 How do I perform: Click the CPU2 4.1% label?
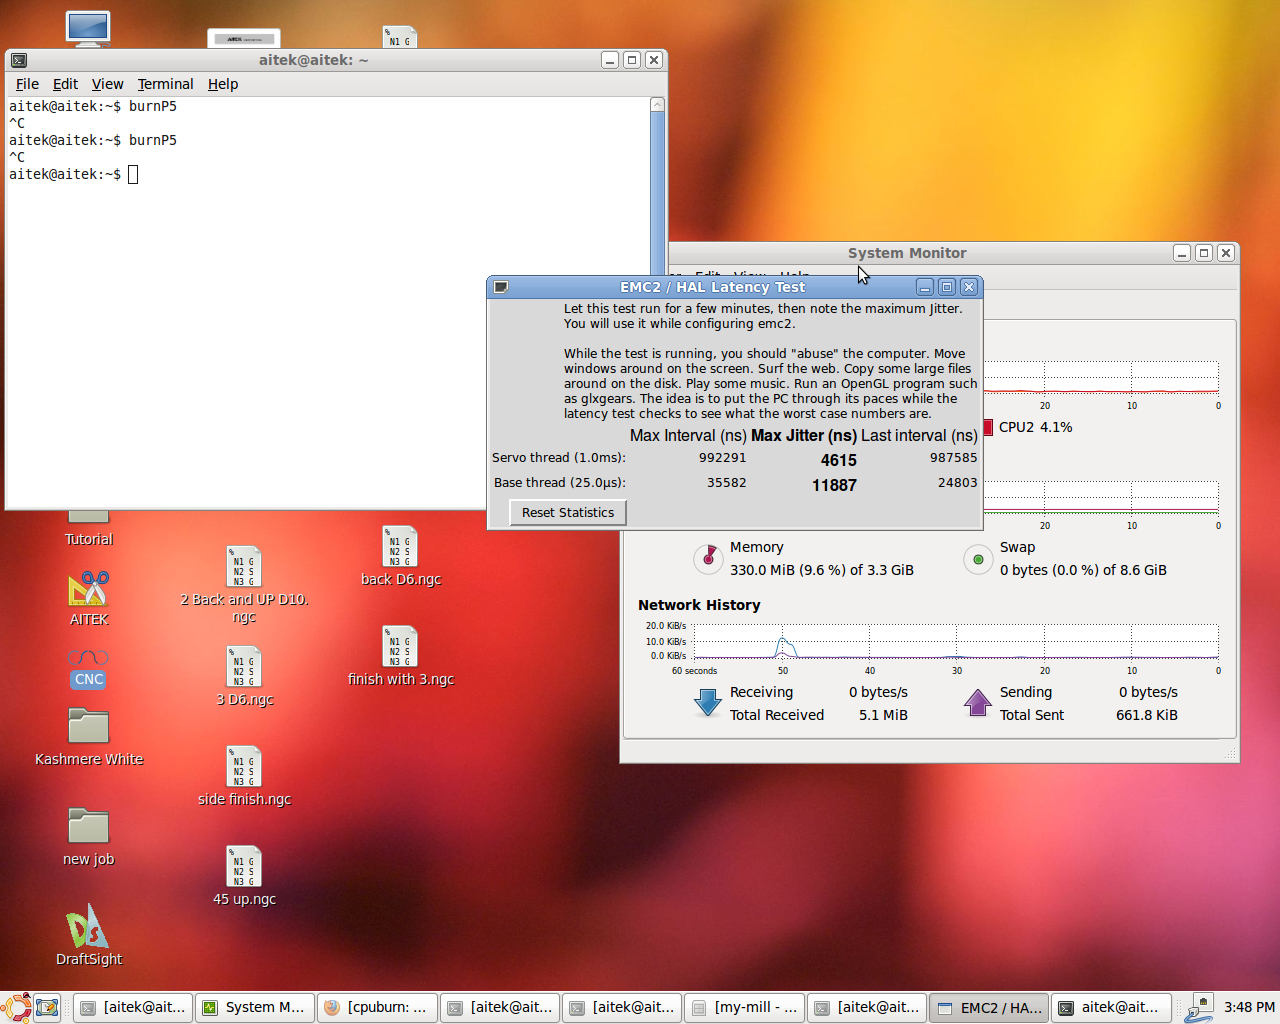tap(1035, 427)
